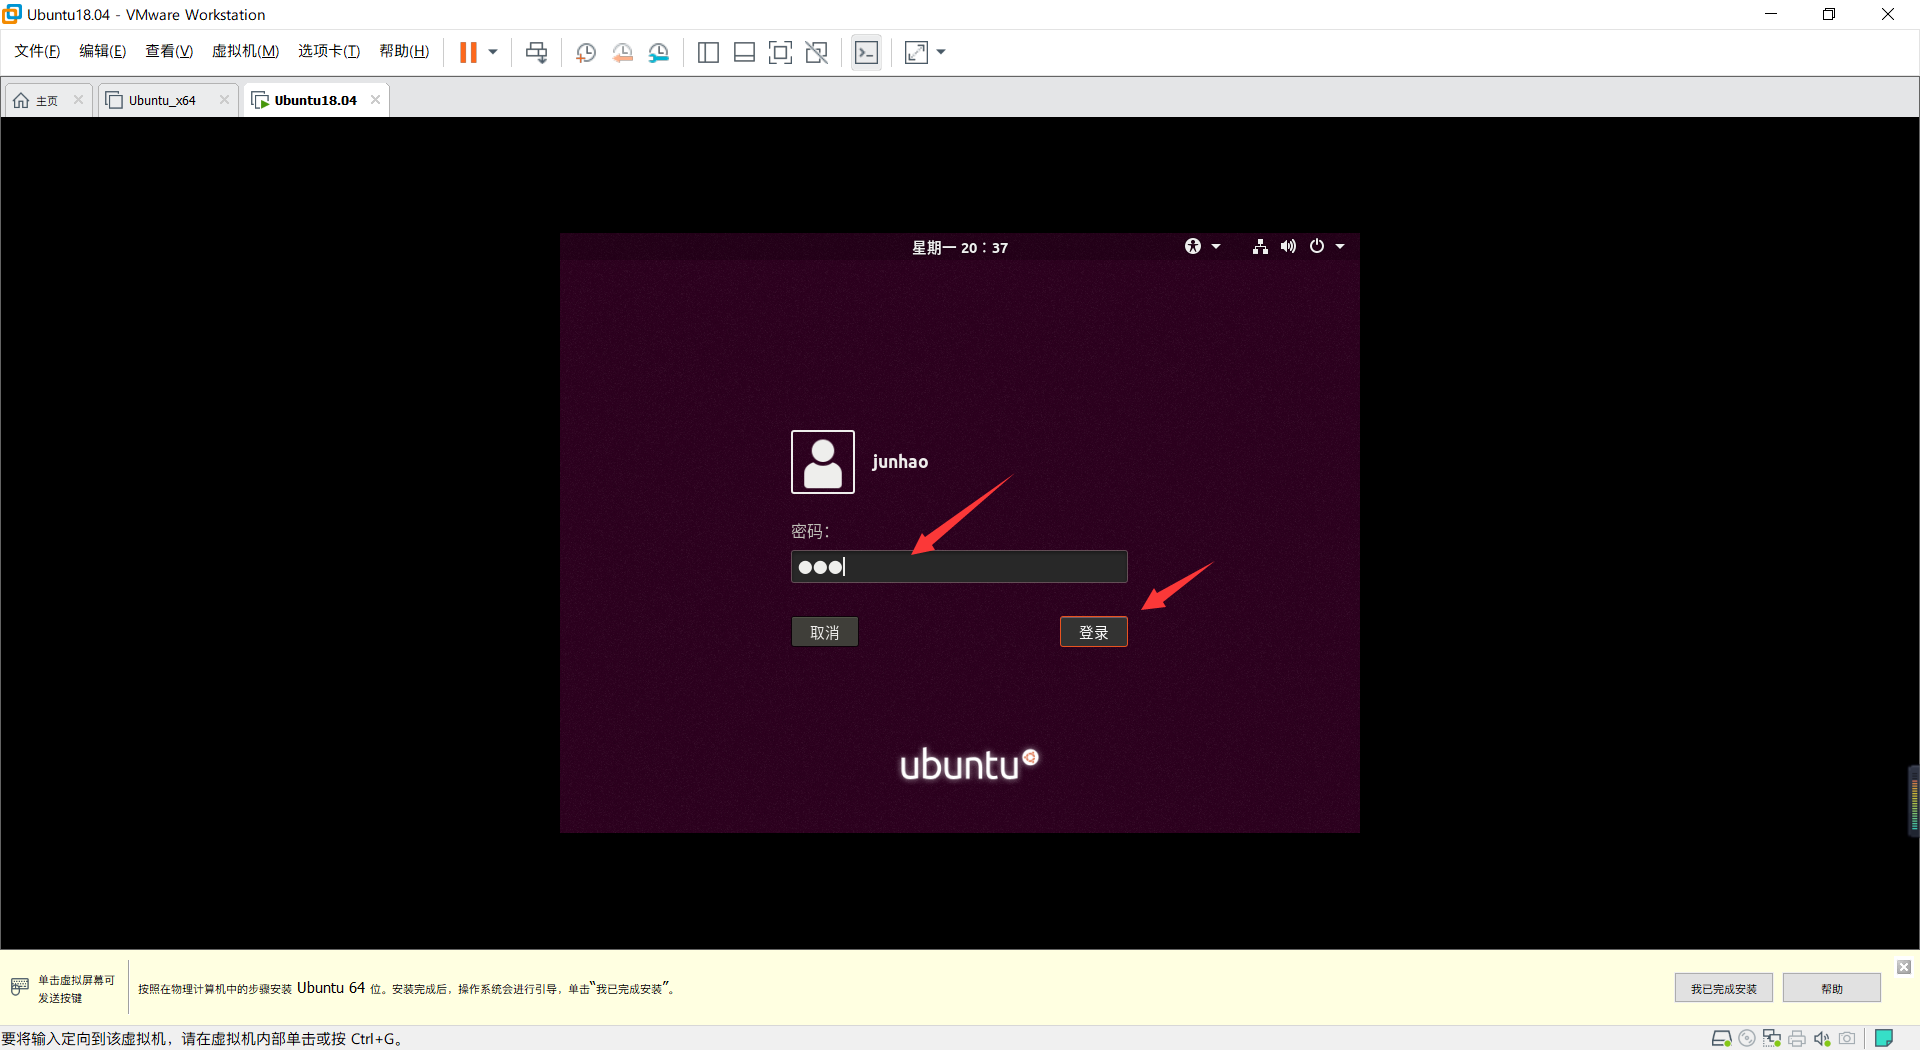Open the 编辑(E) menu
The width and height of the screenshot is (1920, 1050).
[103, 51]
